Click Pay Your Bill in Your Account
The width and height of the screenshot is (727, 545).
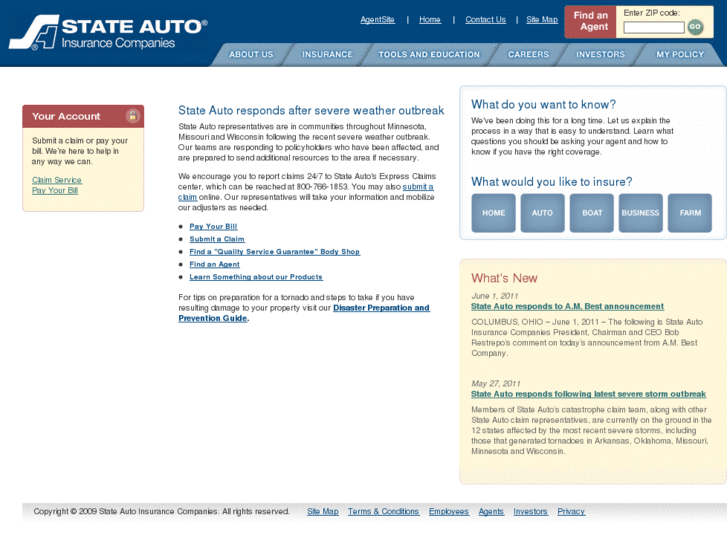click(55, 191)
